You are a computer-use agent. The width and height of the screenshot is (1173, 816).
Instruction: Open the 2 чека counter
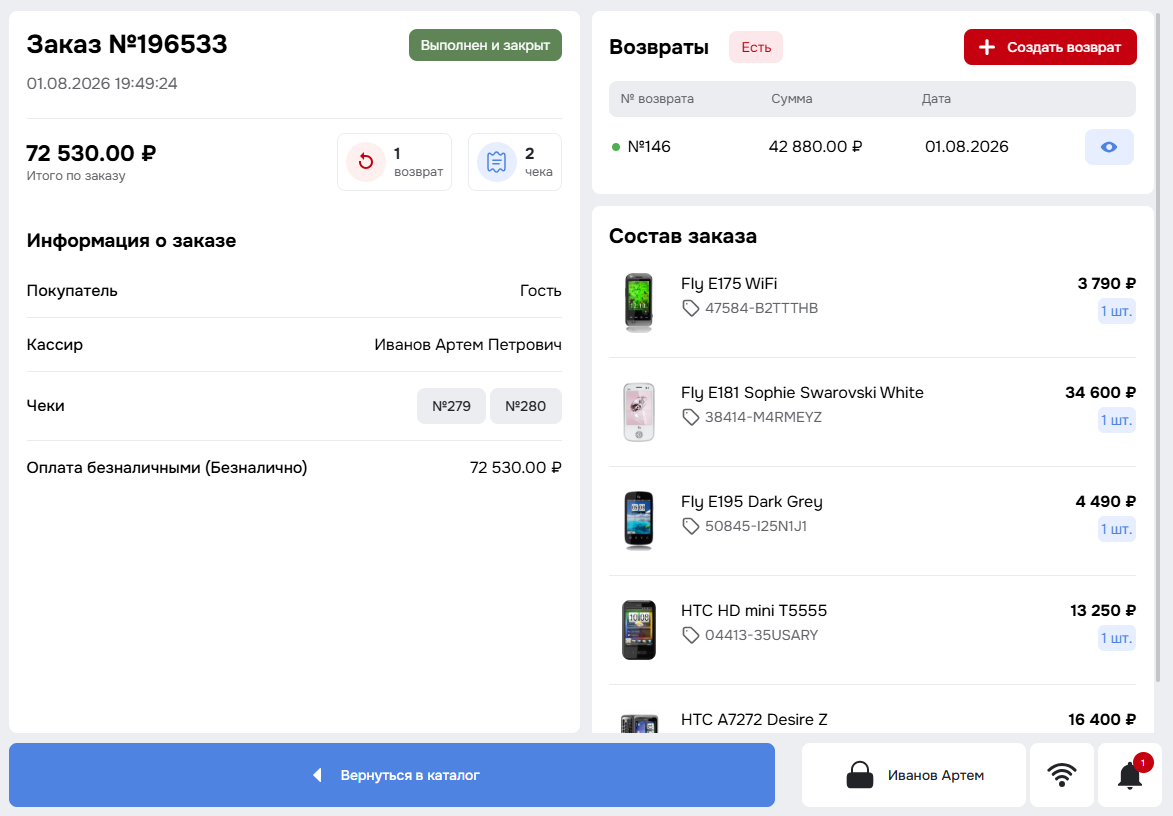click(x=515, y=162)
